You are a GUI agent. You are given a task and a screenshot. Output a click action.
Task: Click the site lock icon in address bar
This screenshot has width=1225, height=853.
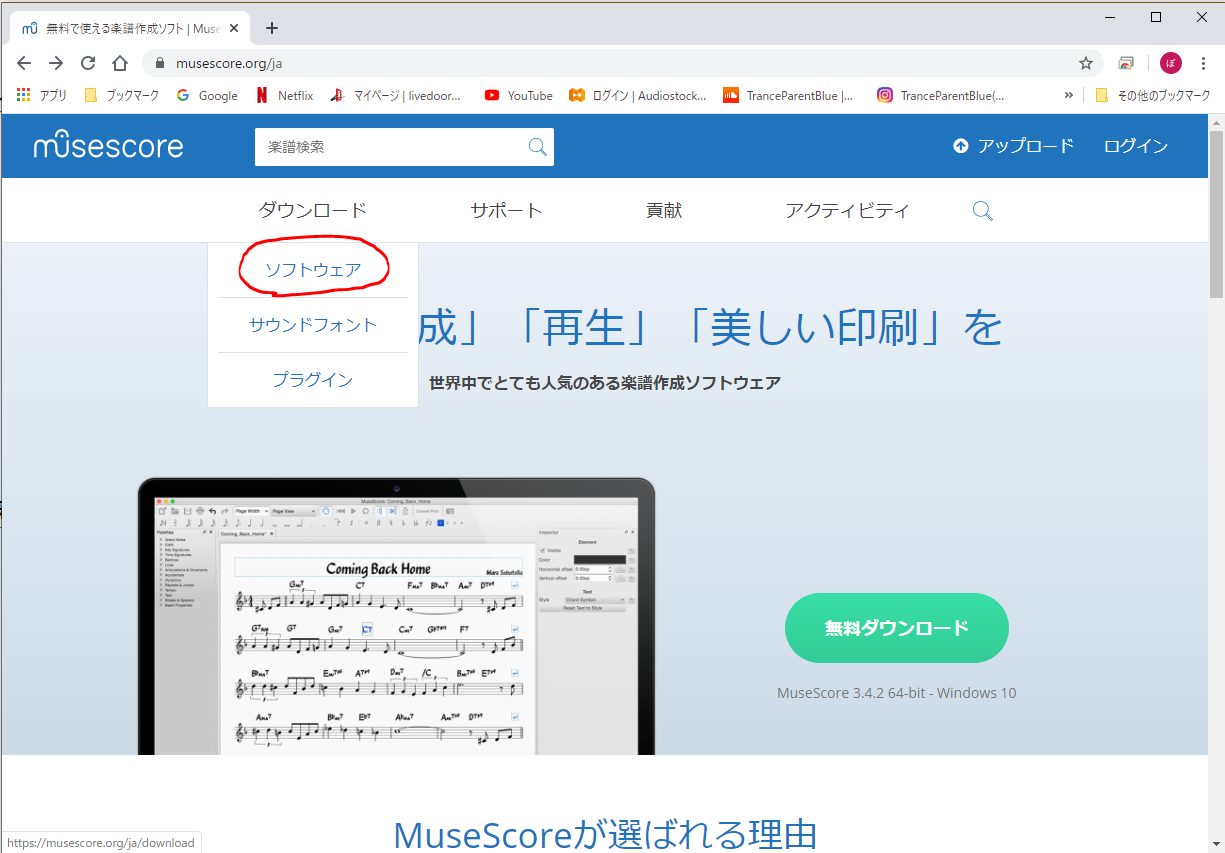pos(159,63)
